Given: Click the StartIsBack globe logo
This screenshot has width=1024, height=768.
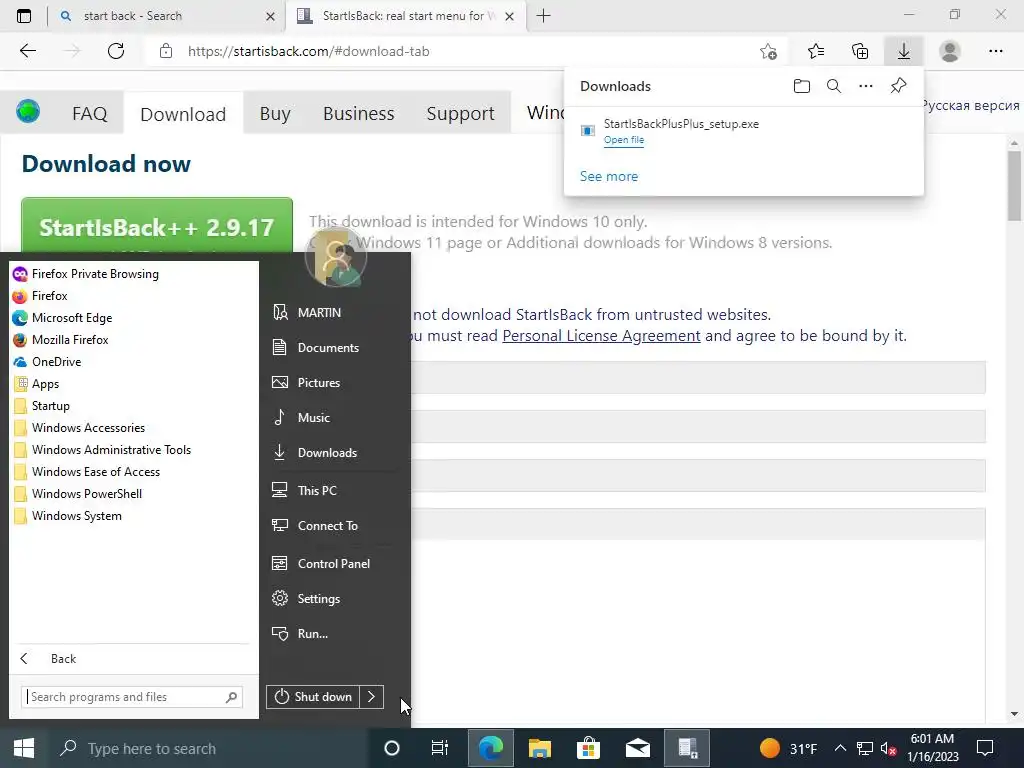Looking at the screenshot, I should [28, 111].
